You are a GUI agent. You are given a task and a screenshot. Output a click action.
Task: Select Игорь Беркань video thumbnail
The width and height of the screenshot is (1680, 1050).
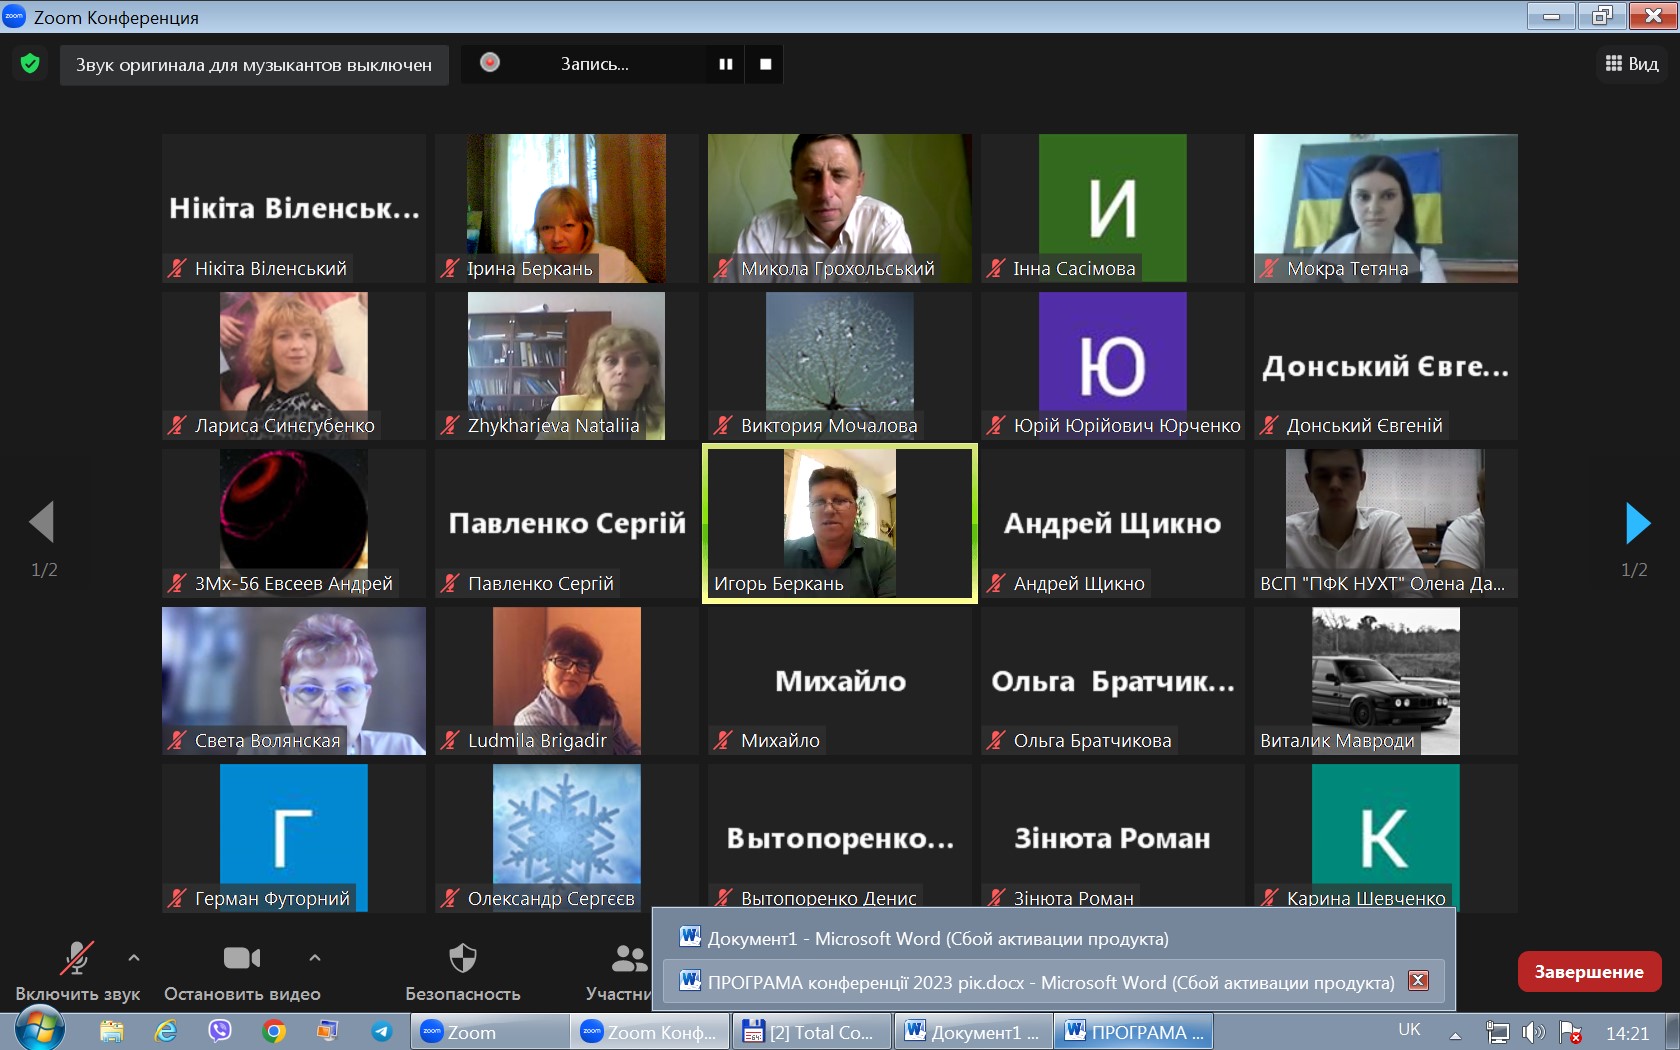coord(840,523)
